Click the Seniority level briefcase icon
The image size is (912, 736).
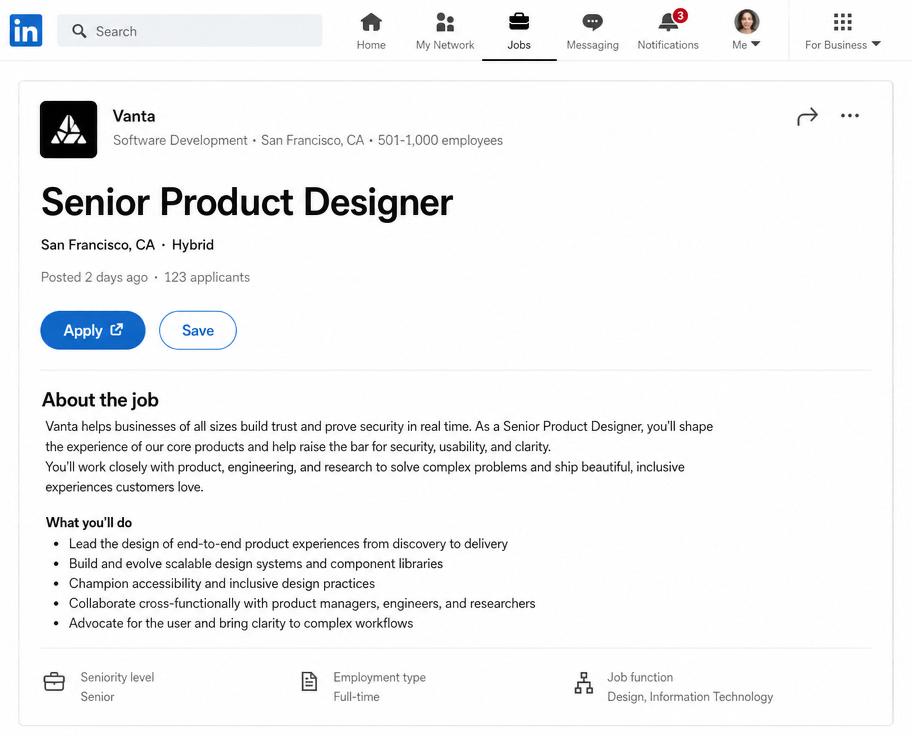click(x=54, y=681)
